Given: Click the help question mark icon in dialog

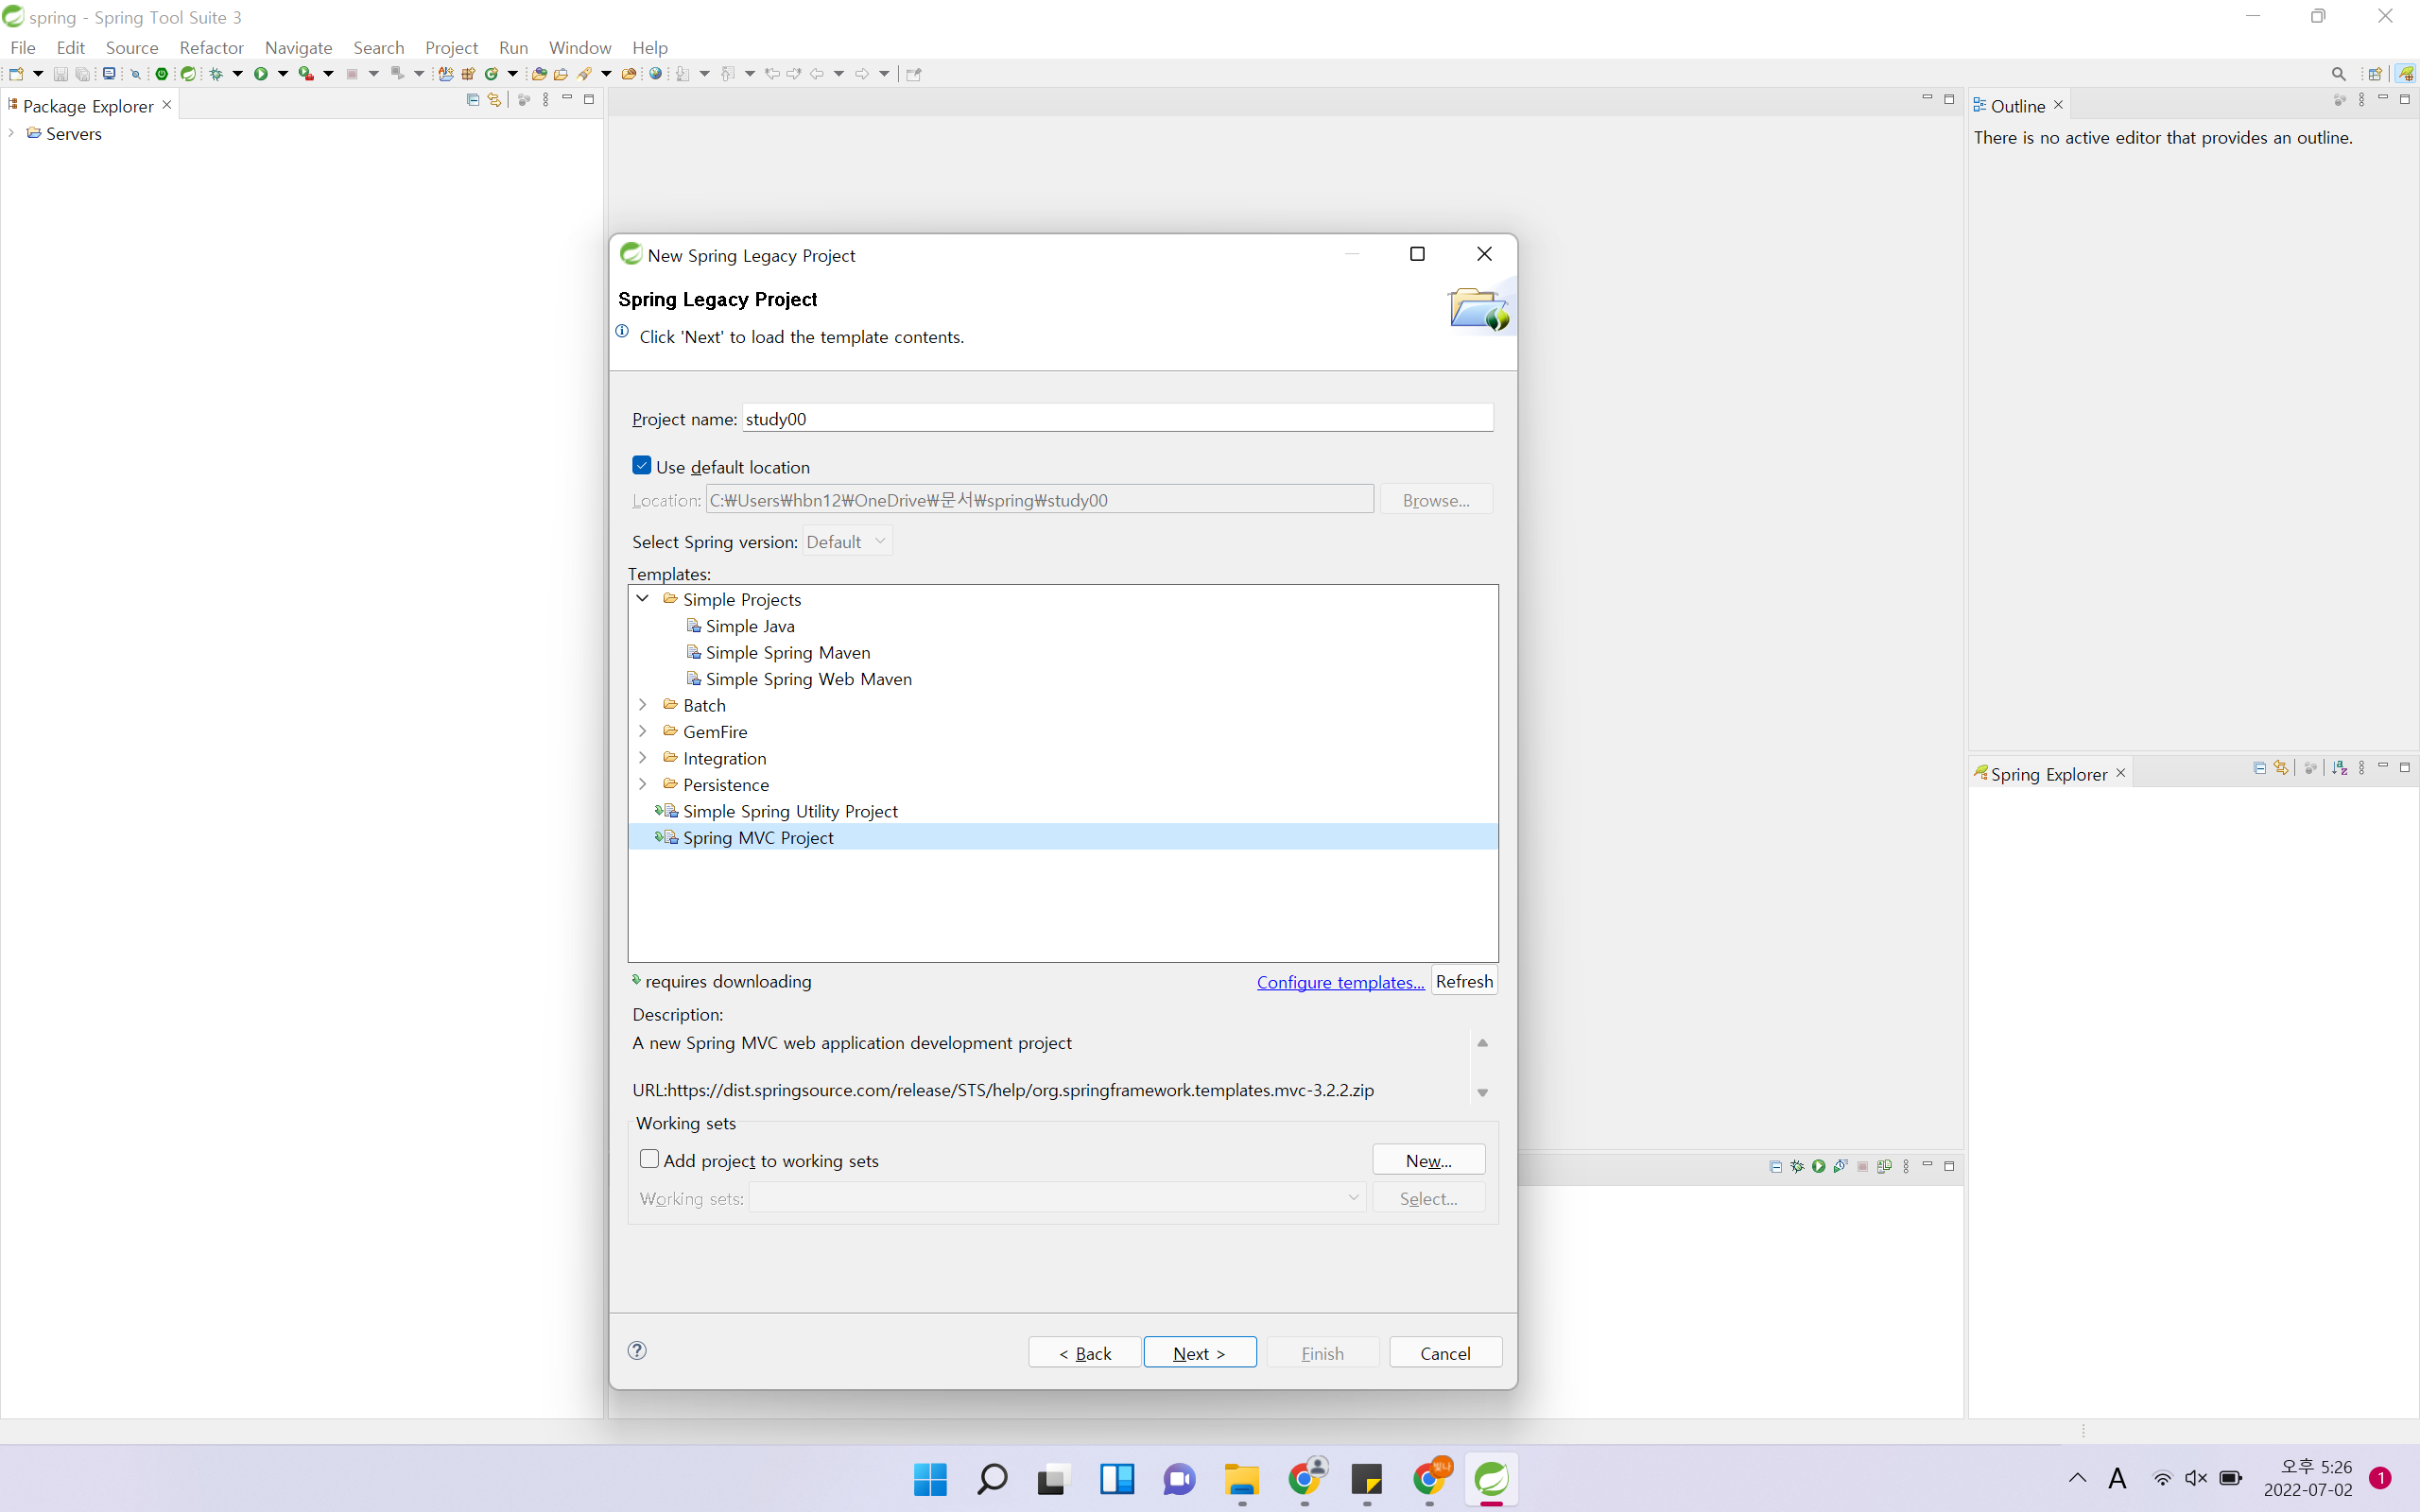Looking at the screenshot, I should tap(637, 1351).
